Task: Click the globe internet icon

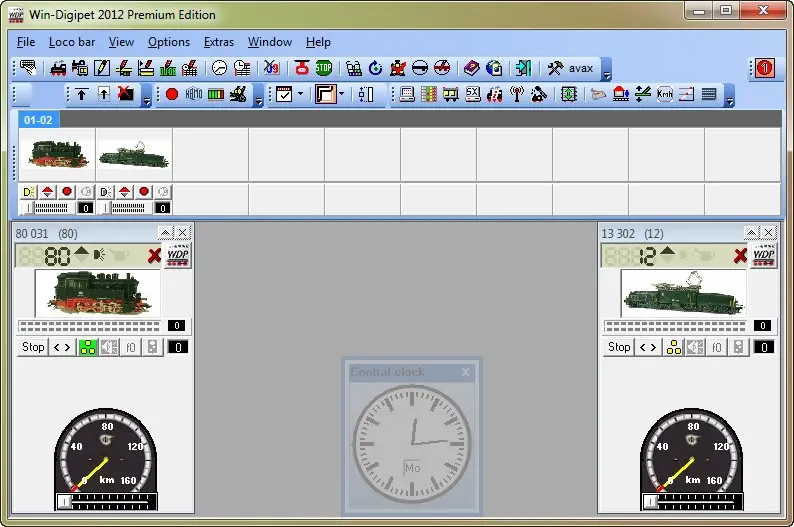Action: point(494,68)
